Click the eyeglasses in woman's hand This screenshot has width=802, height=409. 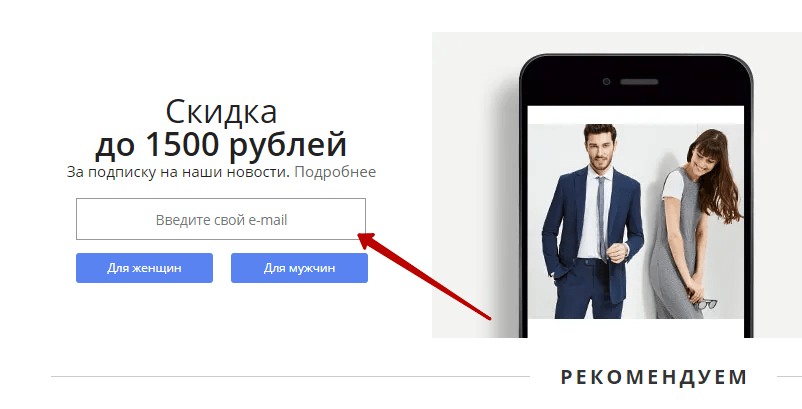pos(705,305)
